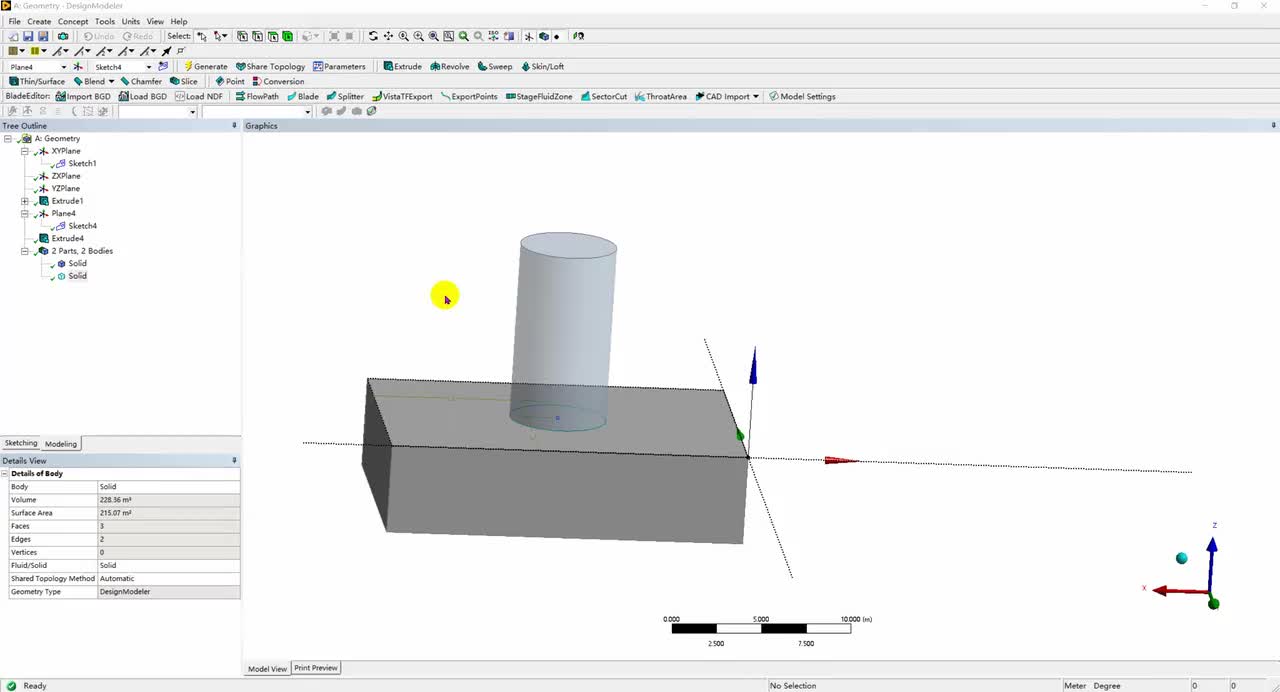The height and width of the screenshot is (692, 1280).
Task: Collapse the Details of Body section
Action: pos(5,474)
